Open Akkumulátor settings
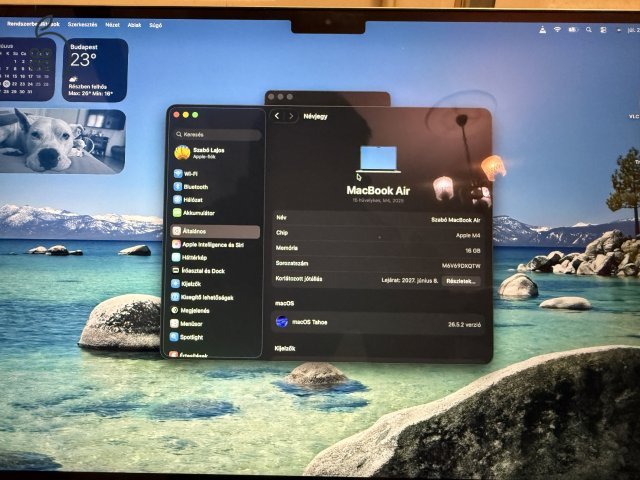This screenshot has width=640, height=480. (x=193, y=213)
